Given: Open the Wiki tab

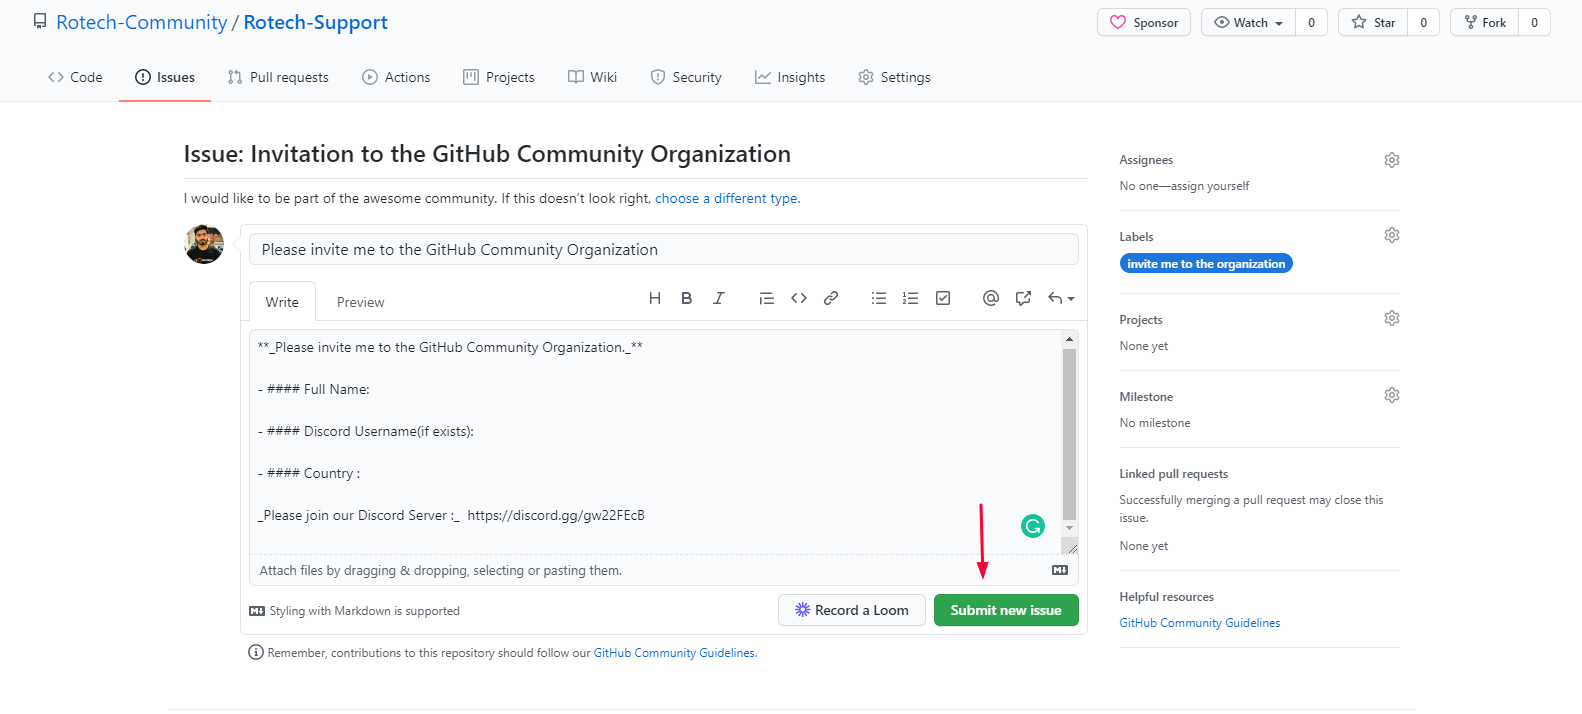Looking at the screenshot, I should [x=593, y=77].
